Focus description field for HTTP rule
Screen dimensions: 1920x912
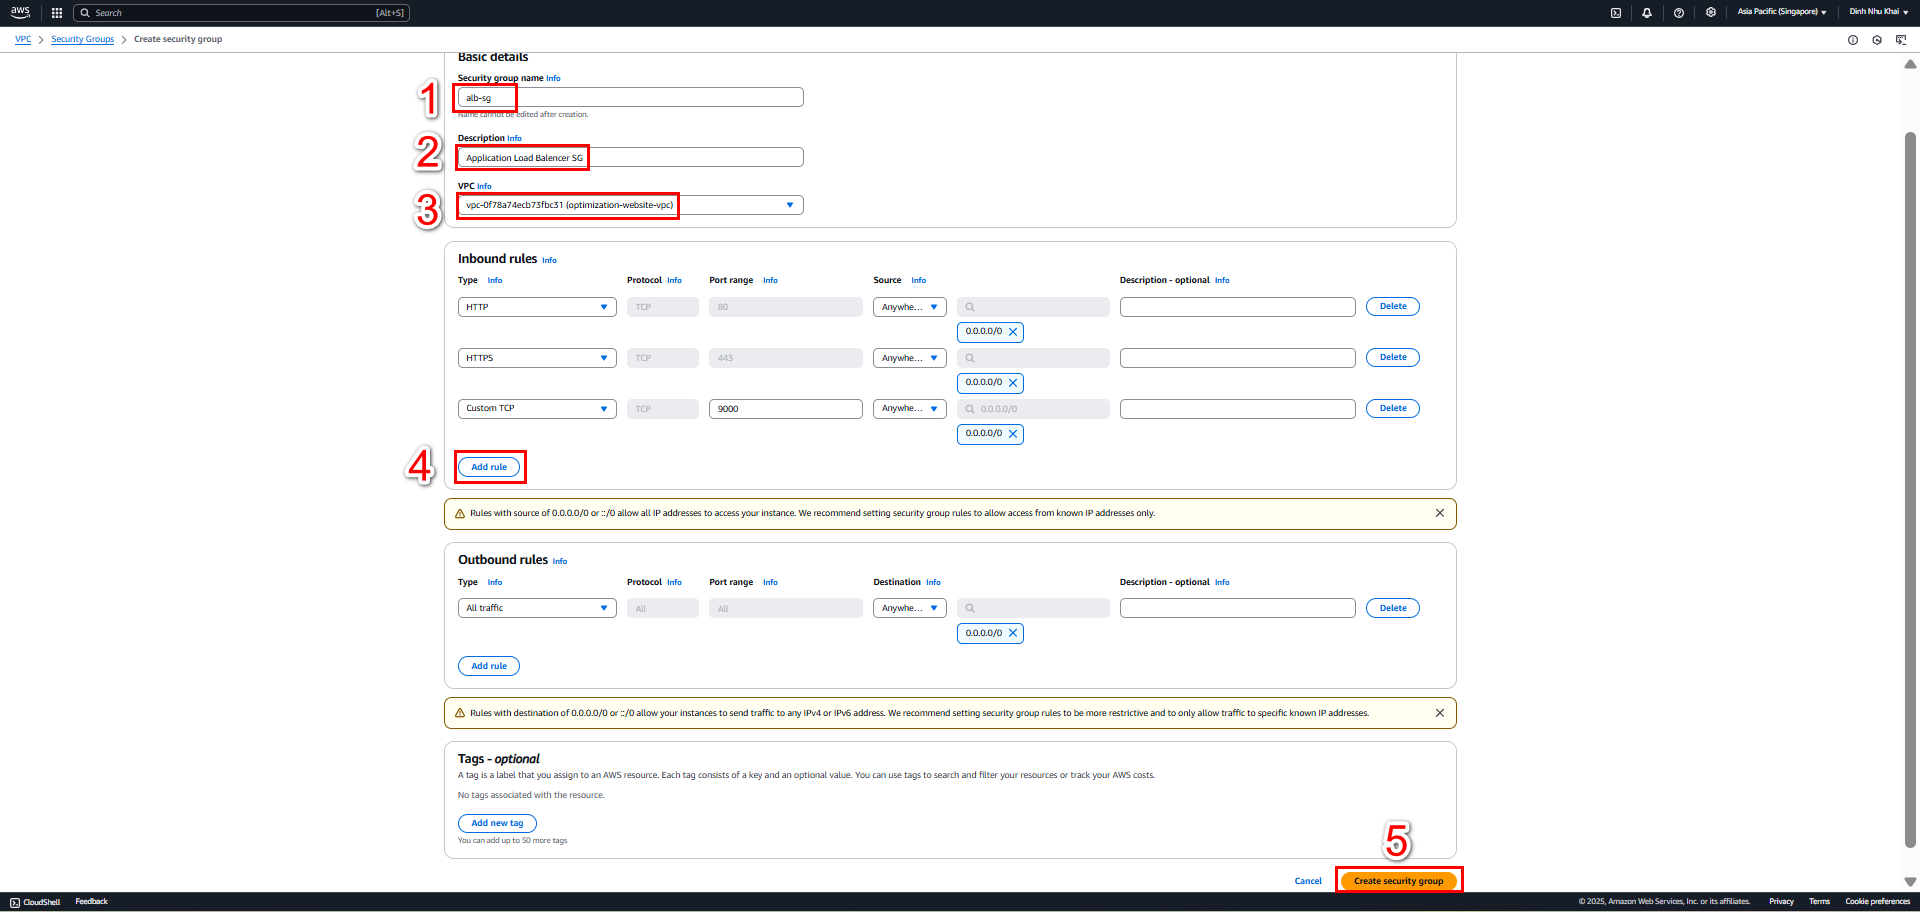[1237, 307]
